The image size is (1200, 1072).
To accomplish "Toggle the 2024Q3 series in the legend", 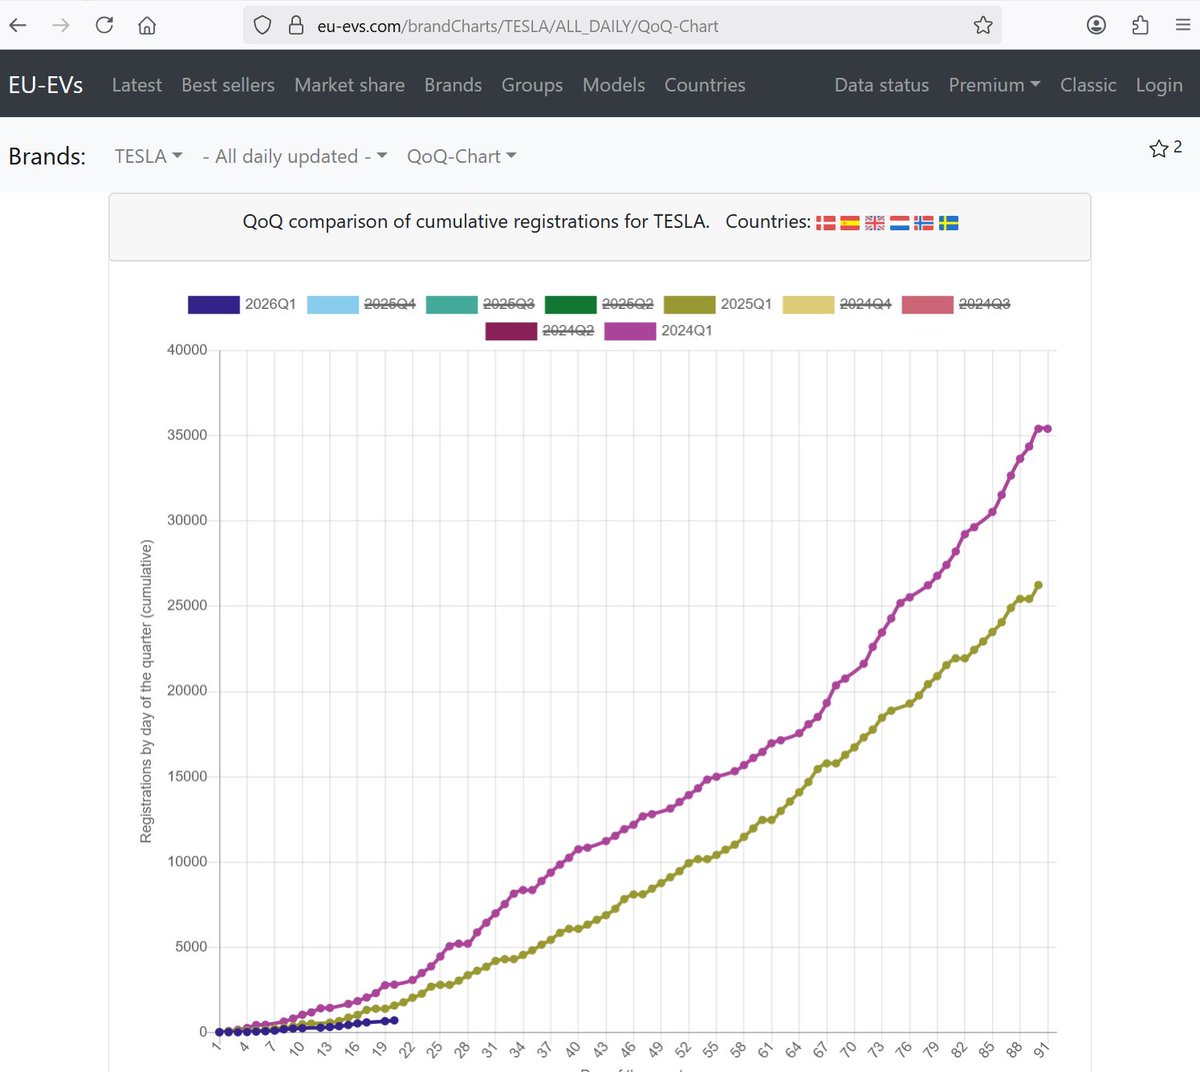I will [x=956, y=304].
